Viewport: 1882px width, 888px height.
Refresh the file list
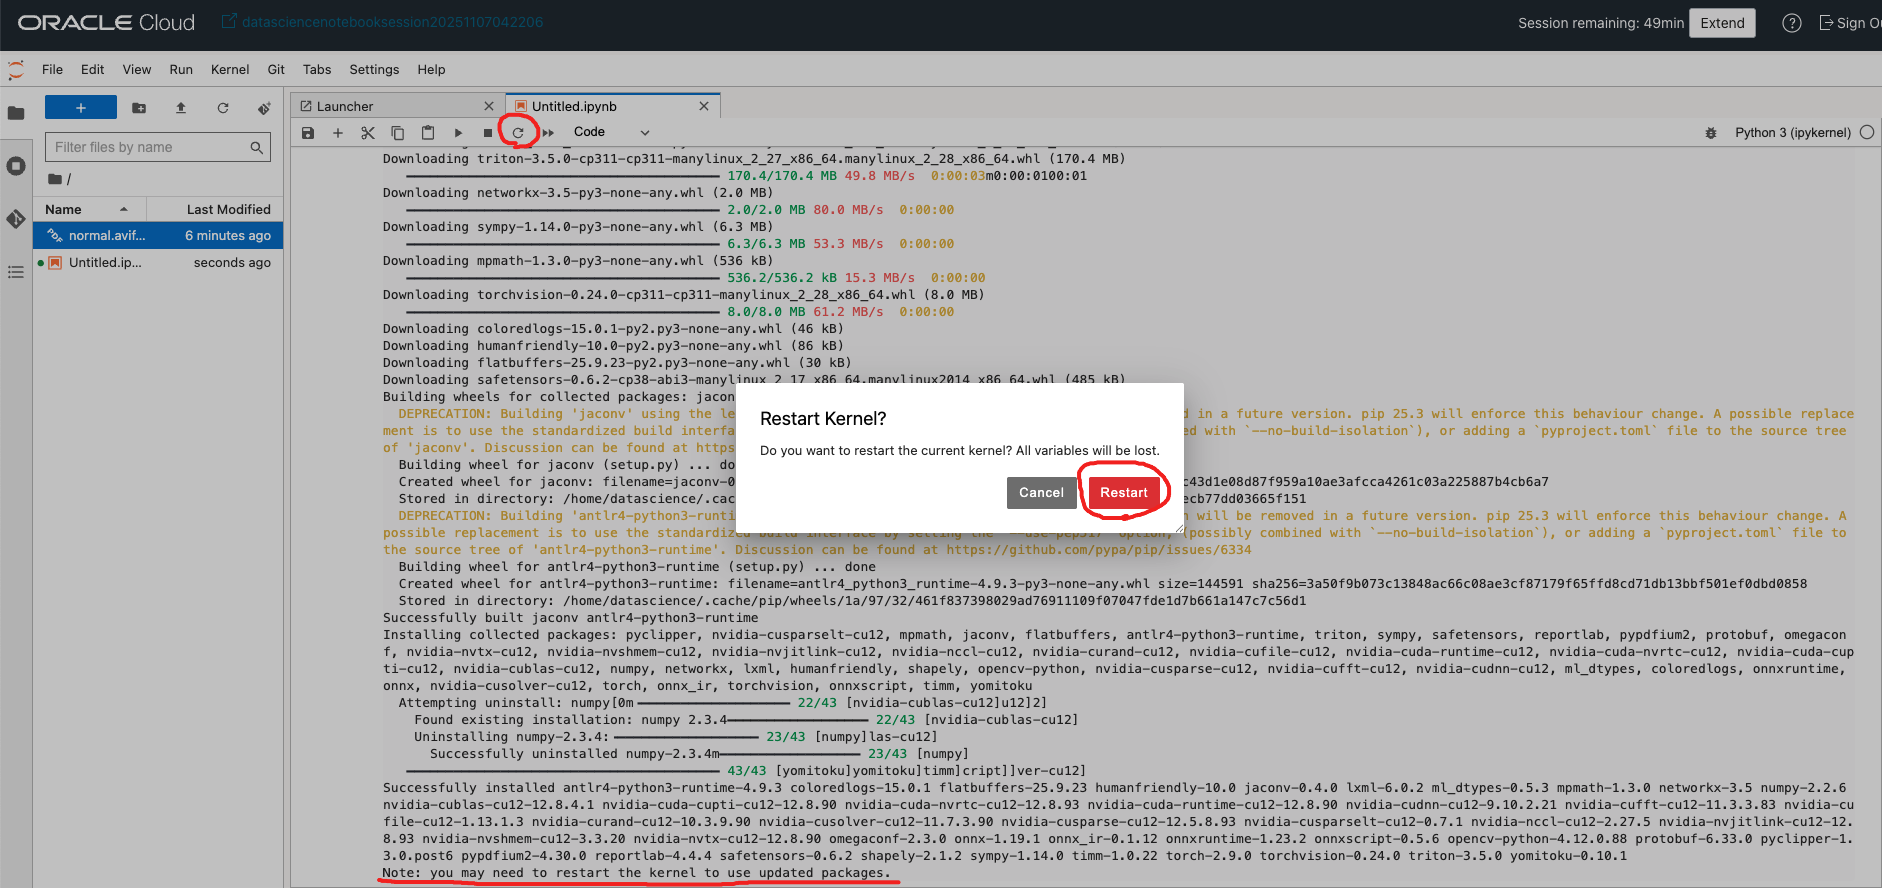223,108
